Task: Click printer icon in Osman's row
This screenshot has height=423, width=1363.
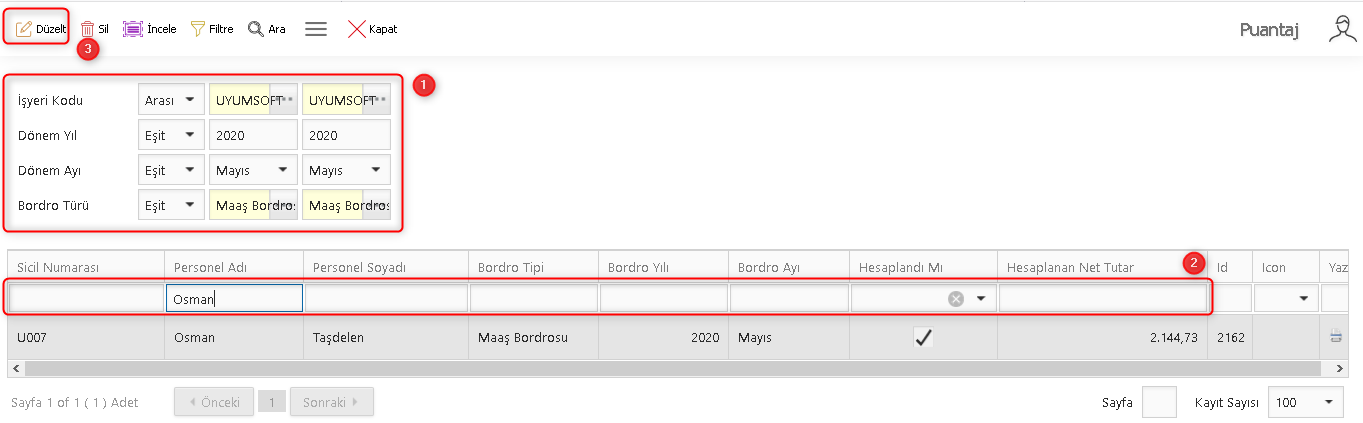Action: coord(1335,338)
